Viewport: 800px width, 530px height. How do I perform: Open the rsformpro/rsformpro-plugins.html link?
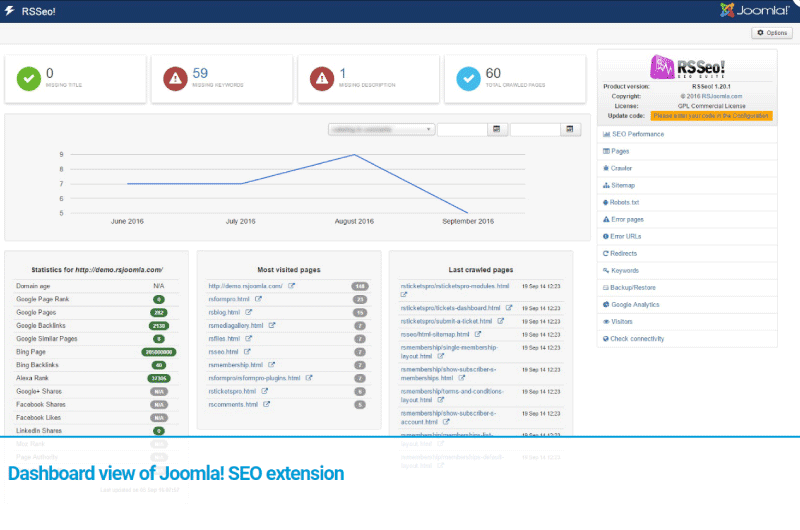click(x=255, y=378)
